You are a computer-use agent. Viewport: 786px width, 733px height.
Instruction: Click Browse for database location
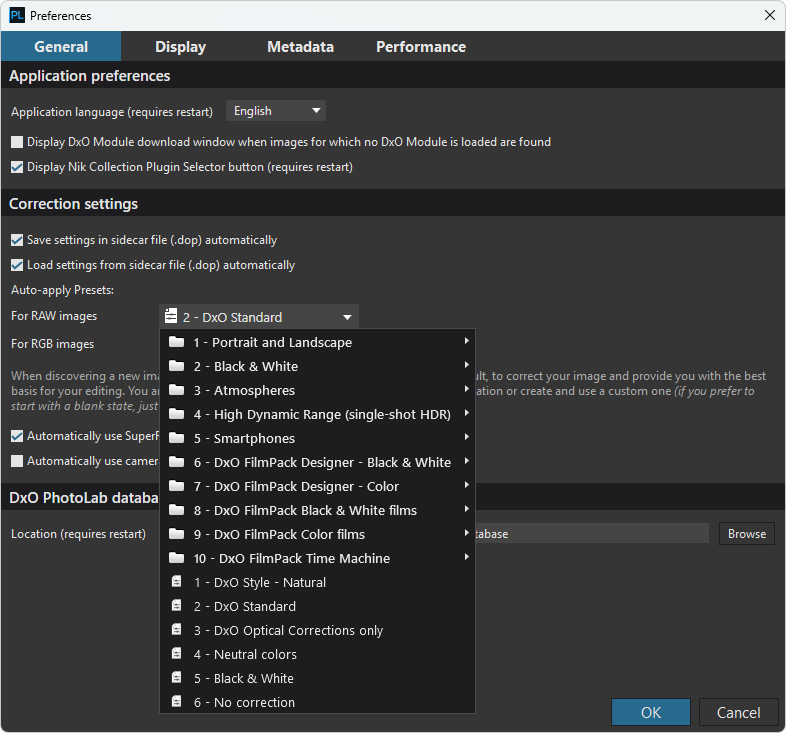pos(746,533)
